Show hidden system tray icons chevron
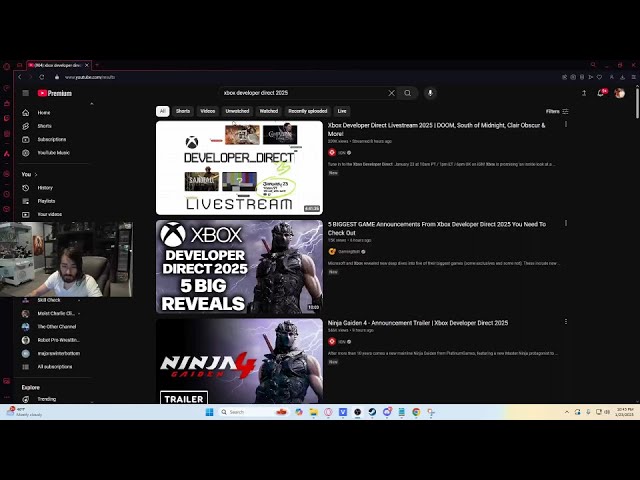Viewport: 640px width, 480px height. [567, 412]
